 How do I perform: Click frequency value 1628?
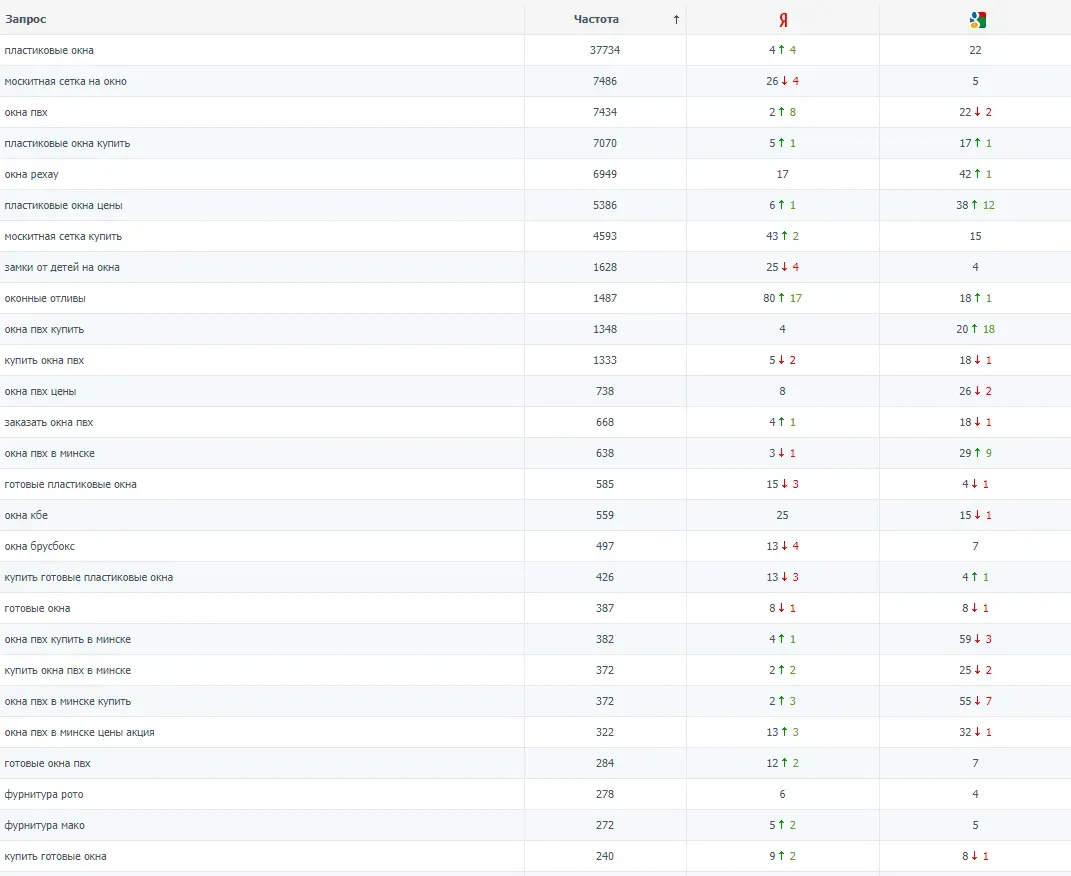(x=605, y=267)
